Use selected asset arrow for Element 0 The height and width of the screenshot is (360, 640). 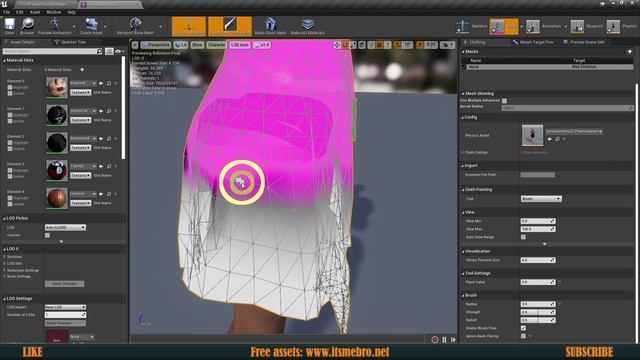(x=101, y=83)
